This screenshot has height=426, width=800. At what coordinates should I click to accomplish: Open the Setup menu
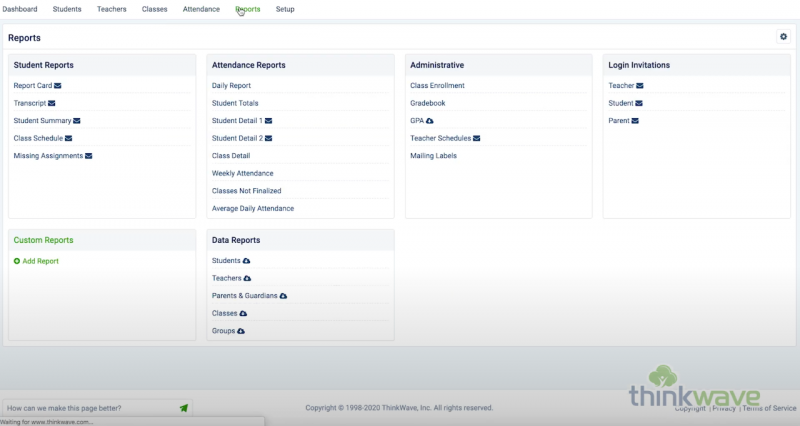[x=285, y=9]
